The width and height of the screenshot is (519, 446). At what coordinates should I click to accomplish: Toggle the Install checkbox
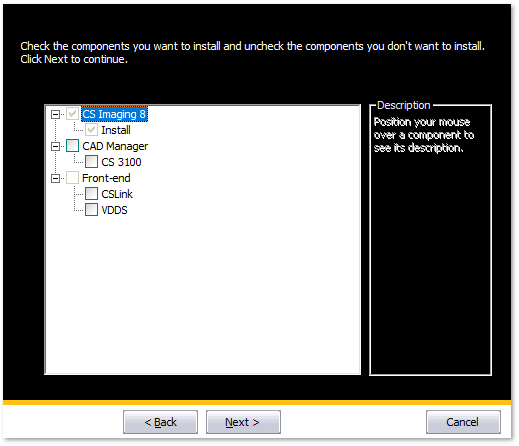(91, 130)
